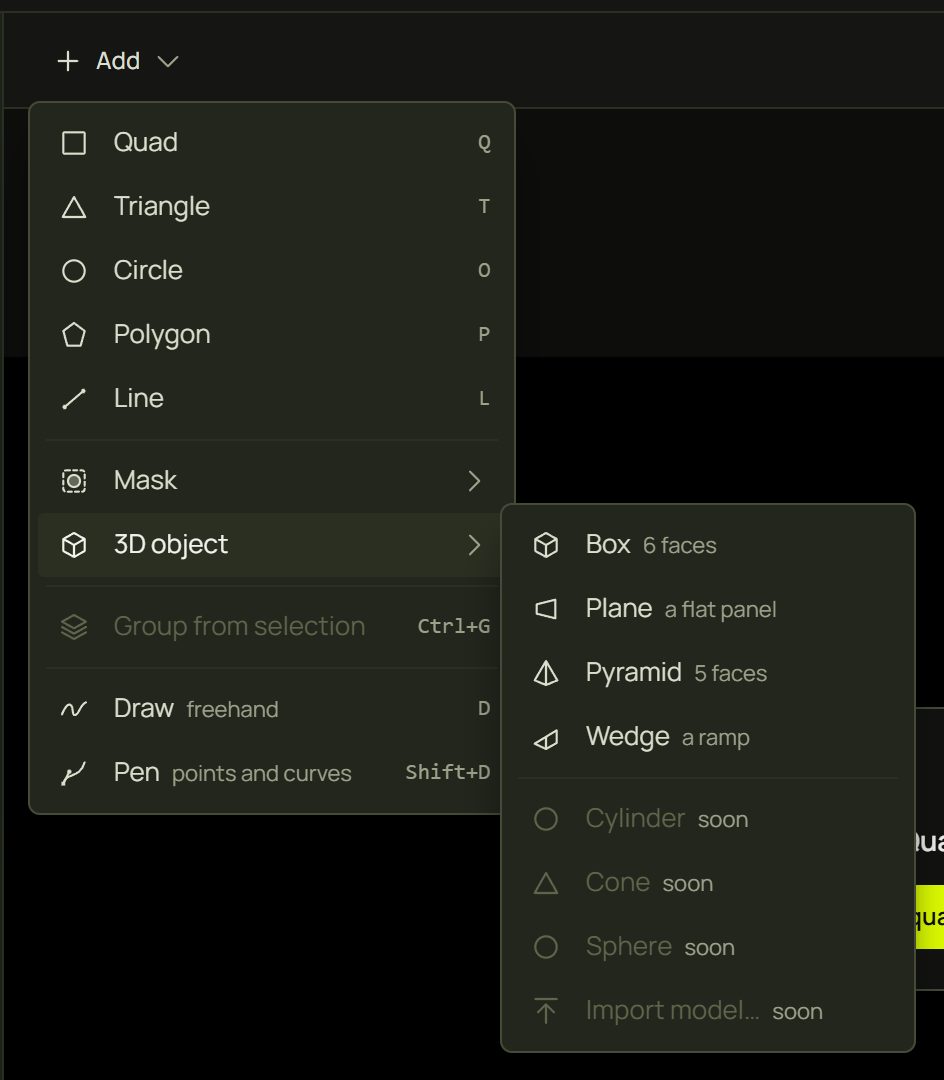Click the Sphere circle icon
The height and width of the screenshot is (1080, 944).
[546, 947]
